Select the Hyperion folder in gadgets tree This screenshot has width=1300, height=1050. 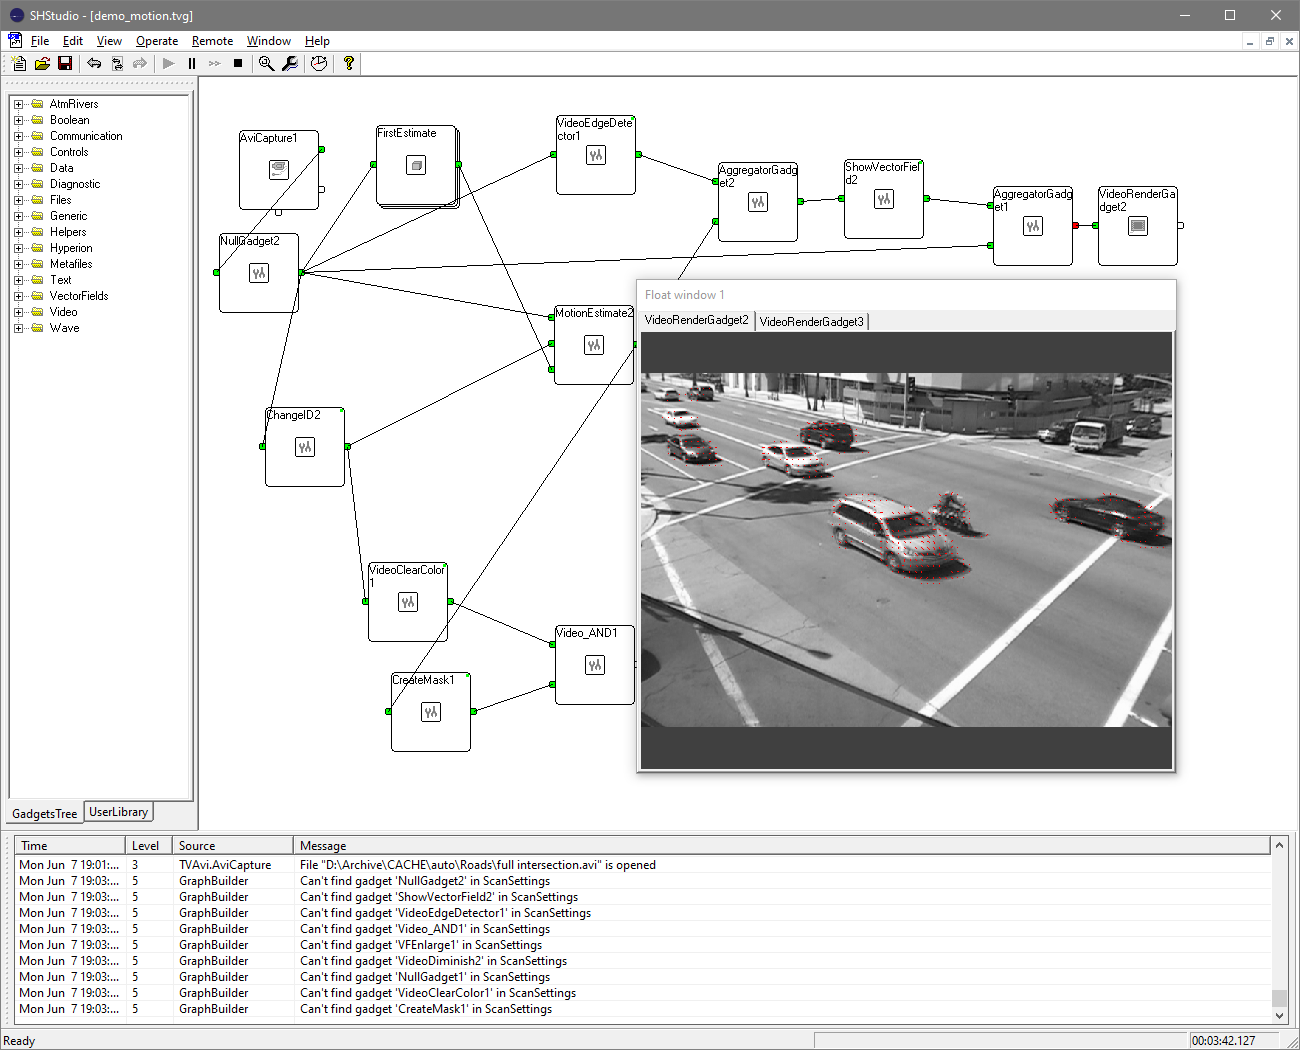tap(70, 248)
